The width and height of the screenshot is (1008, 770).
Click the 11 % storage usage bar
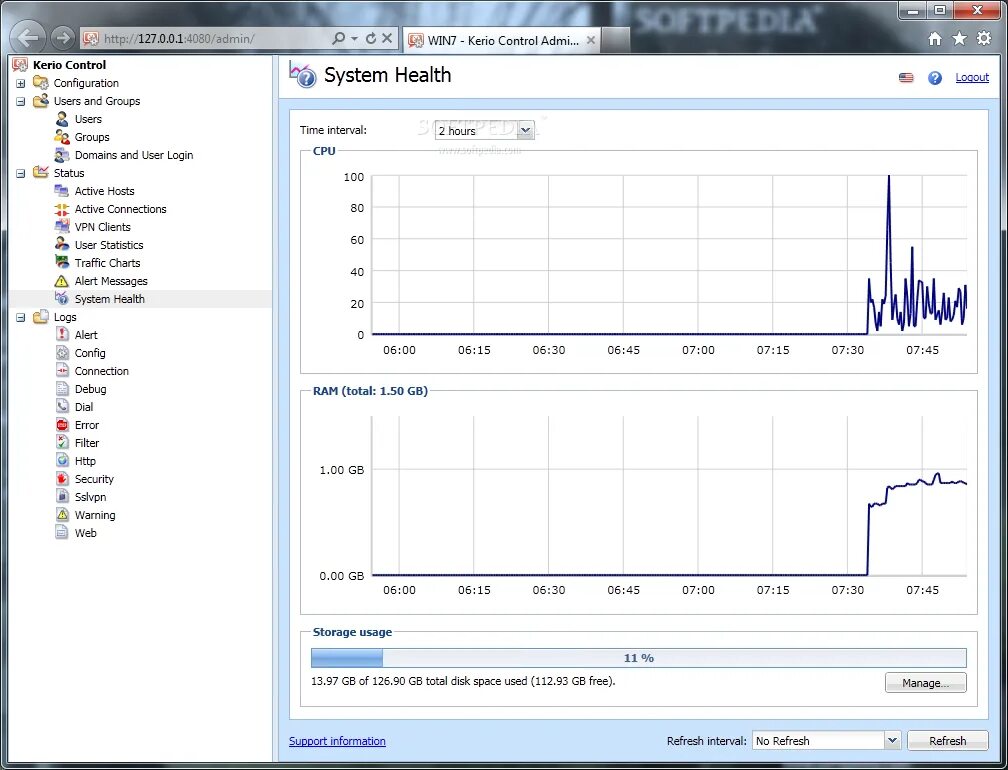pyautogui.click(x=638, y=658)
